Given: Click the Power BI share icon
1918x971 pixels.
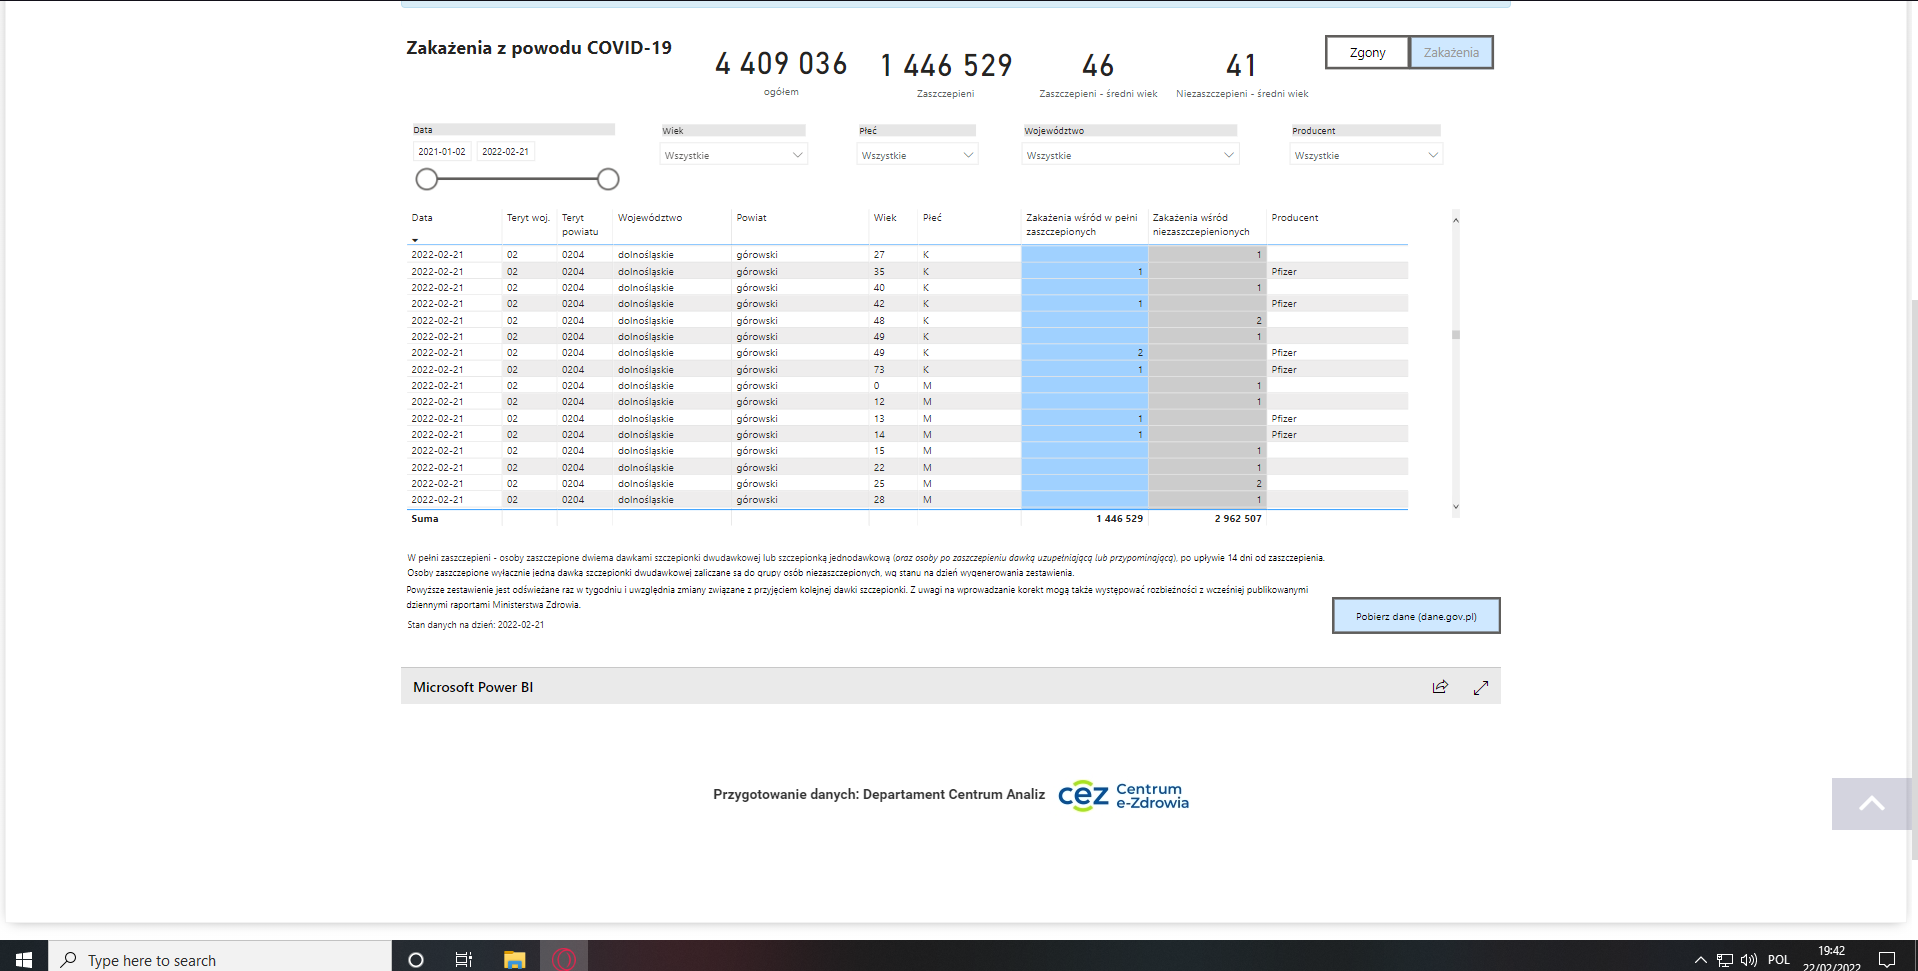Looking at the screenshot, I should coord(1440,687).
